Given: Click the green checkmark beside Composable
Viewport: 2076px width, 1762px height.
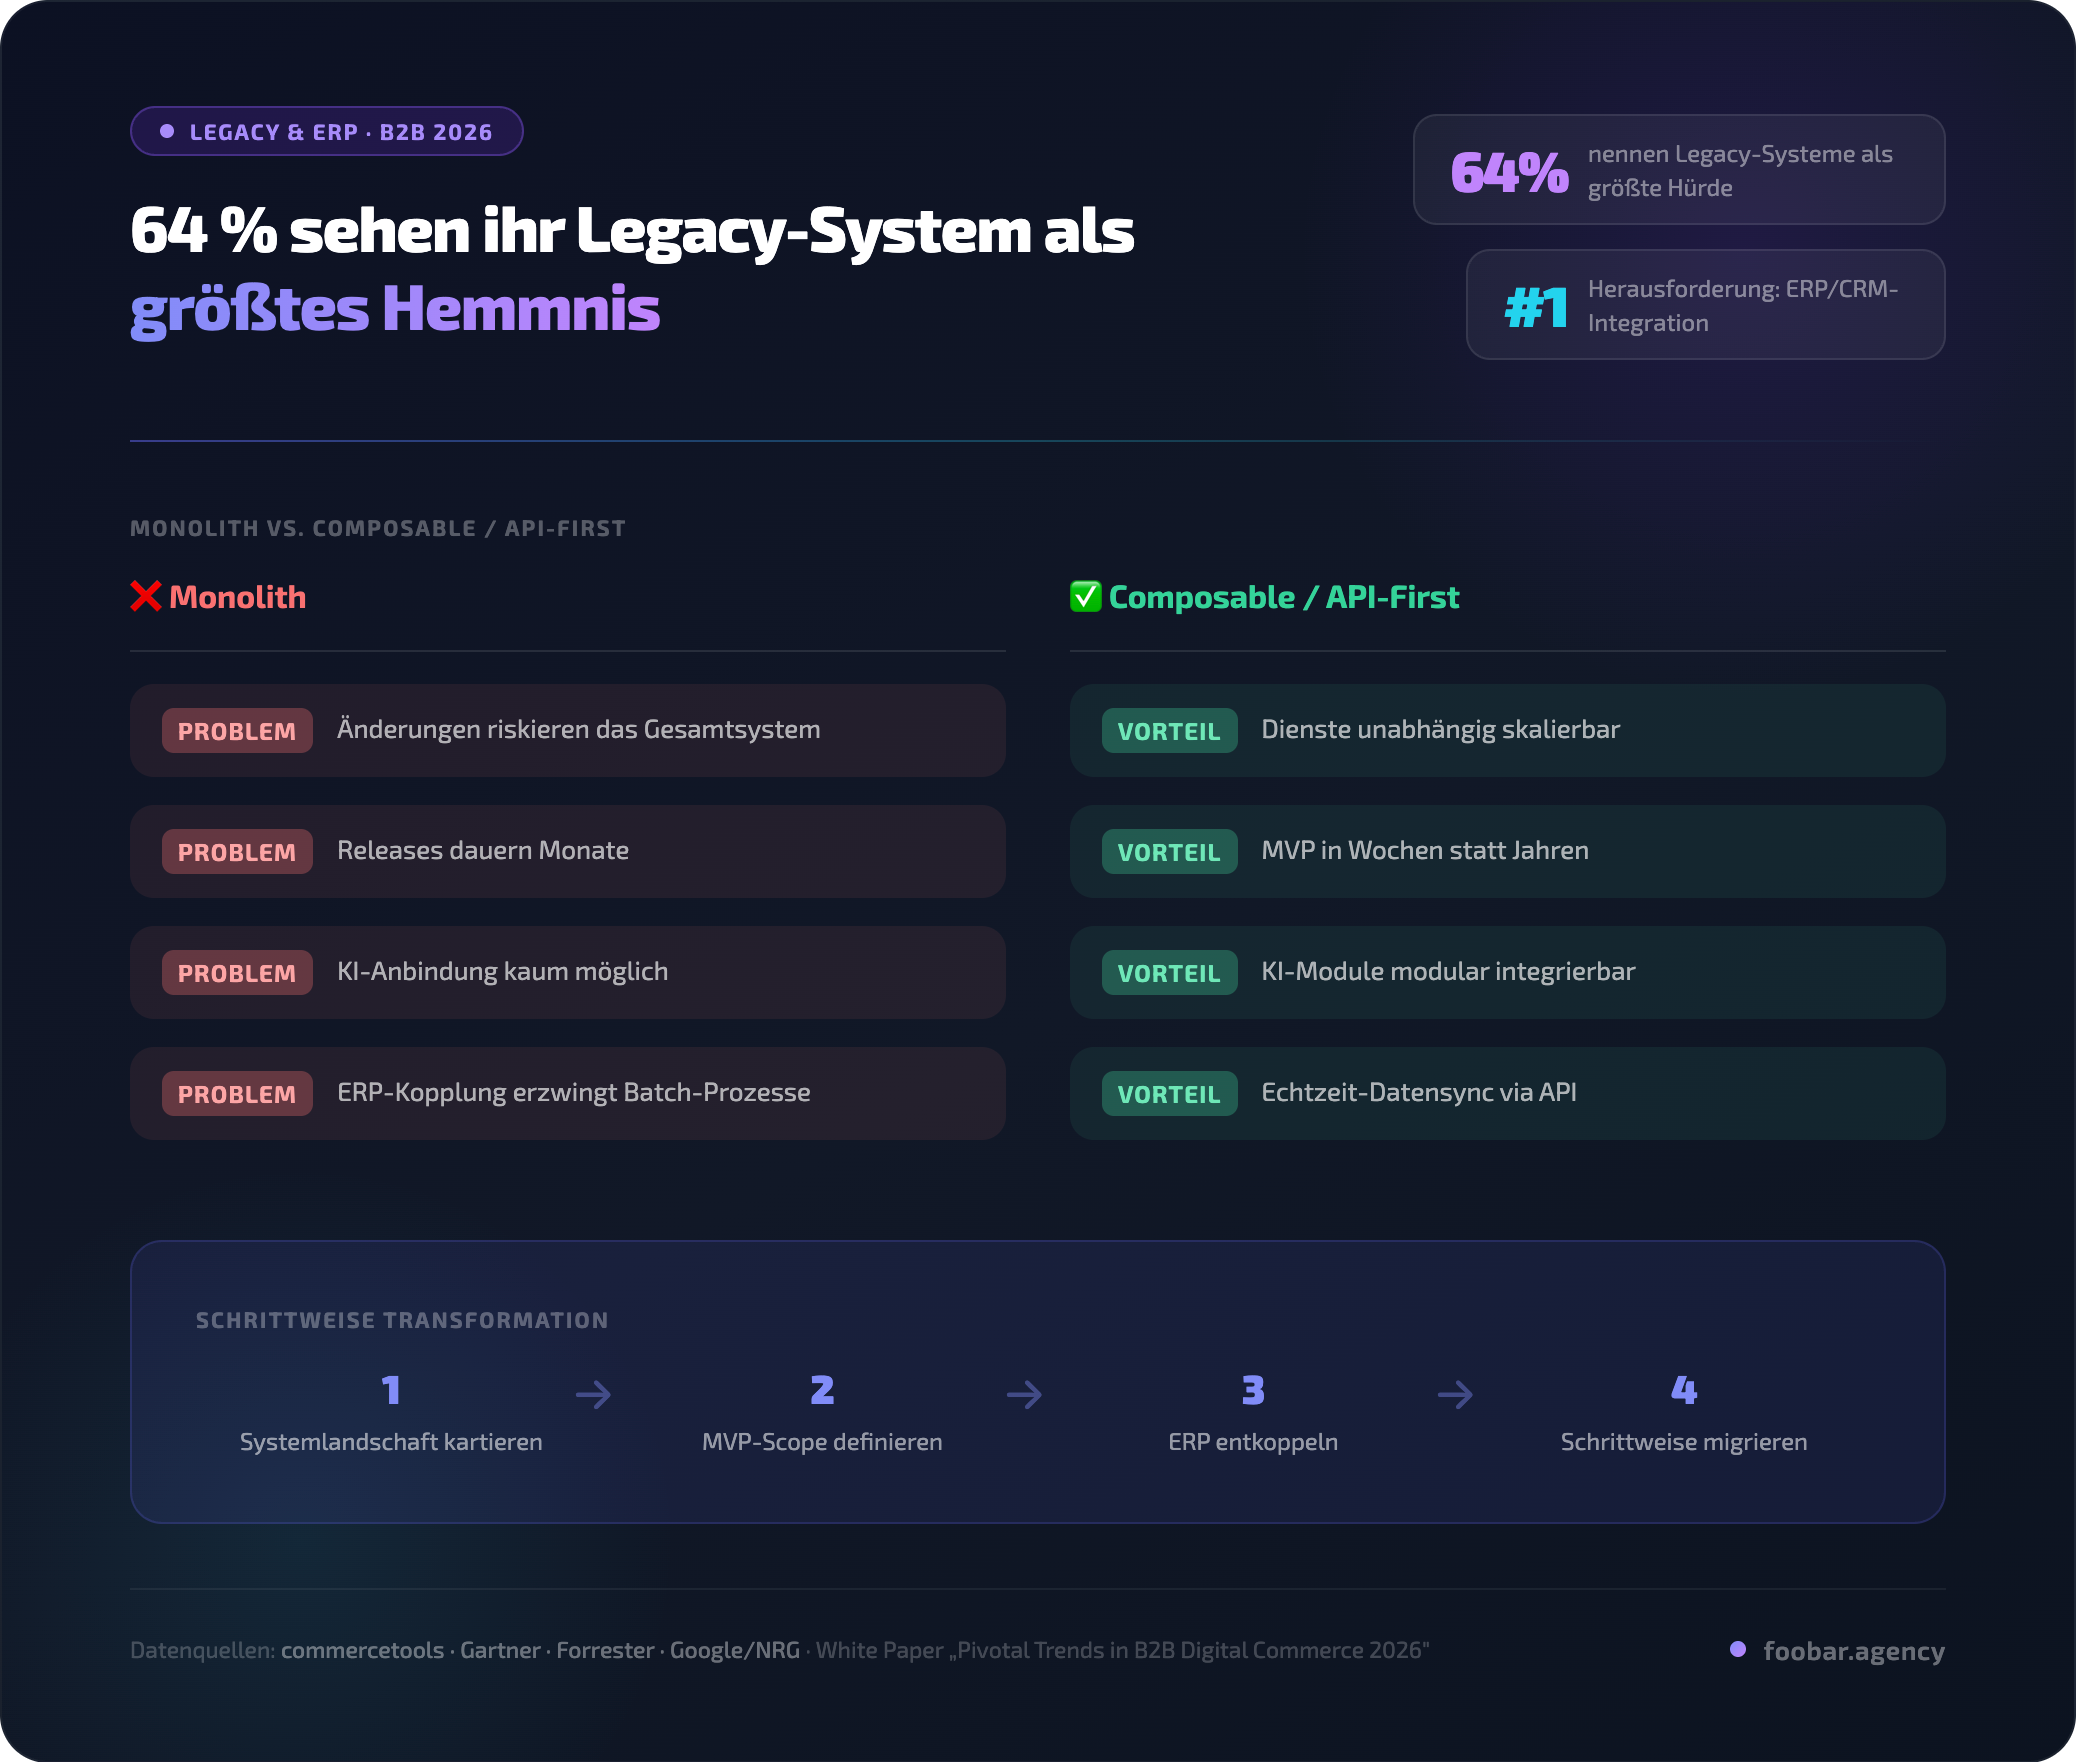Looking at the screenshot, I should pos(1085,596).
